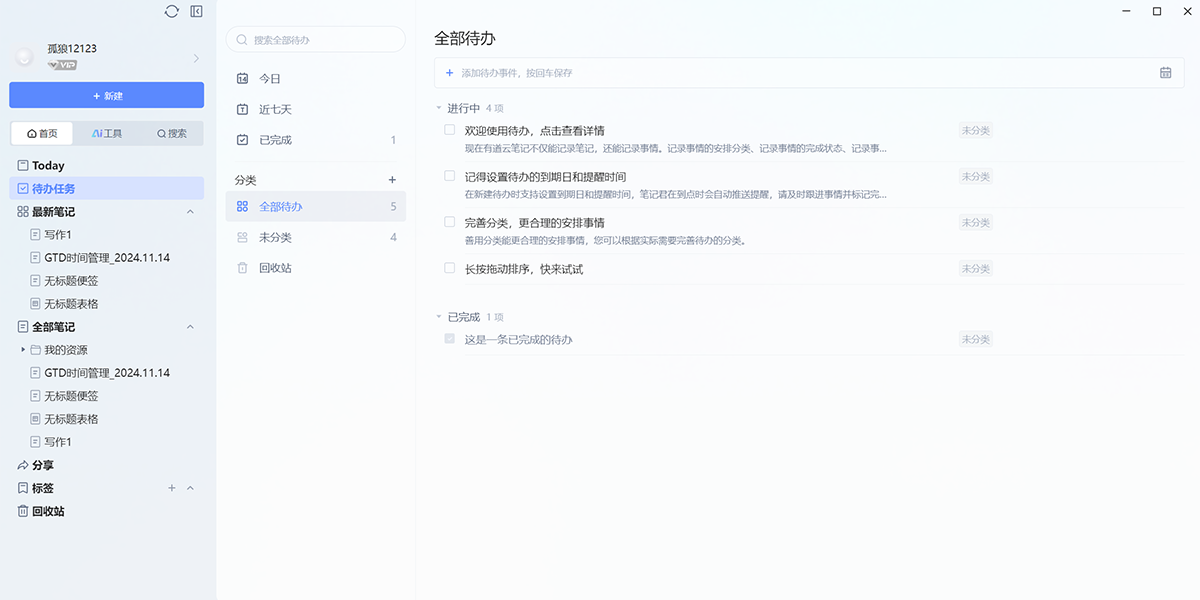Collapse the 进行中 section
The width and height of the screenshot is (1200, 600).
[437, 108]
